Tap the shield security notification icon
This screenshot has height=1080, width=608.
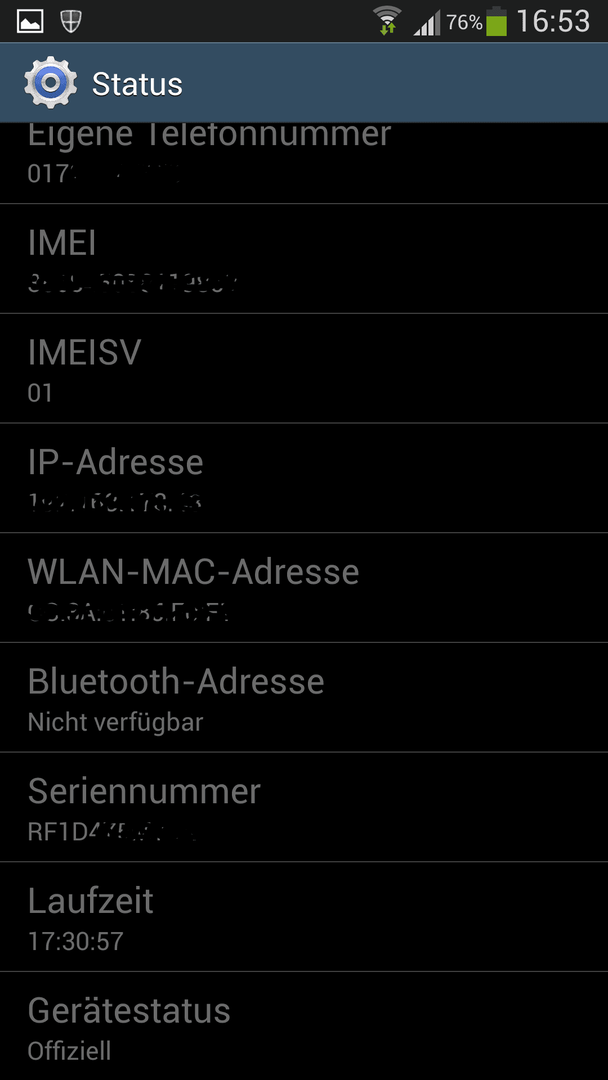pos(71,21)
